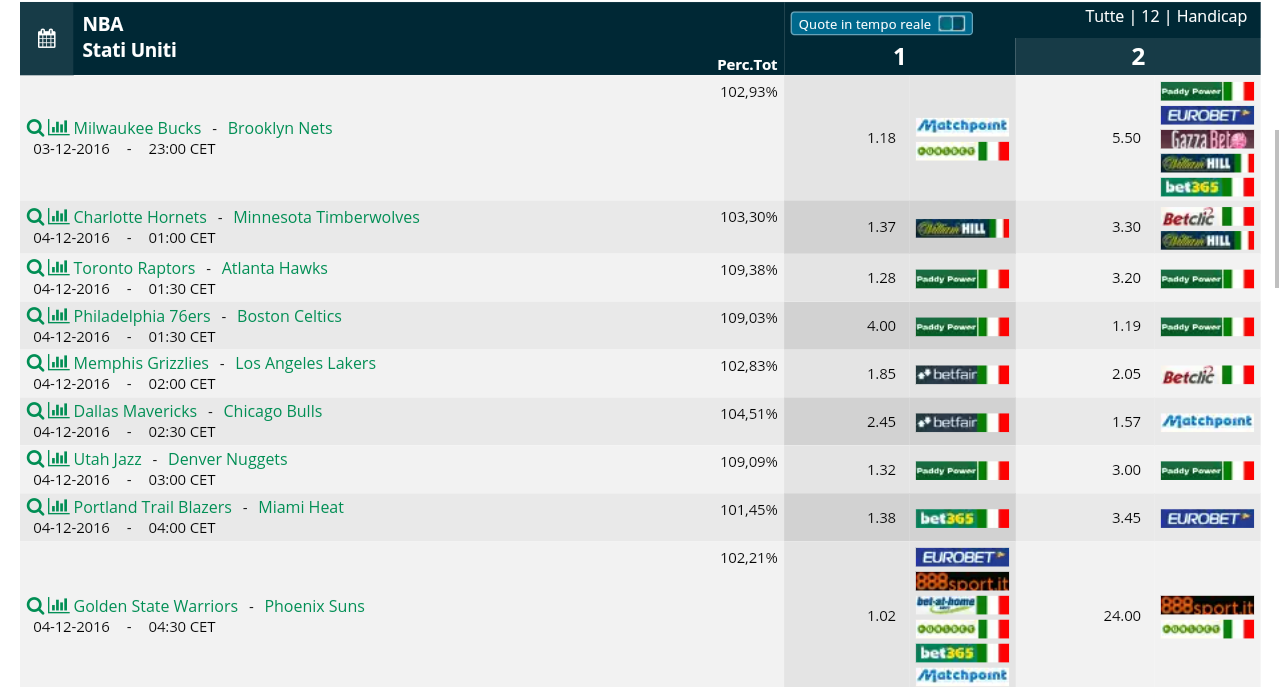Open the statistics chart icon for Charlotte Hornets

58,217
